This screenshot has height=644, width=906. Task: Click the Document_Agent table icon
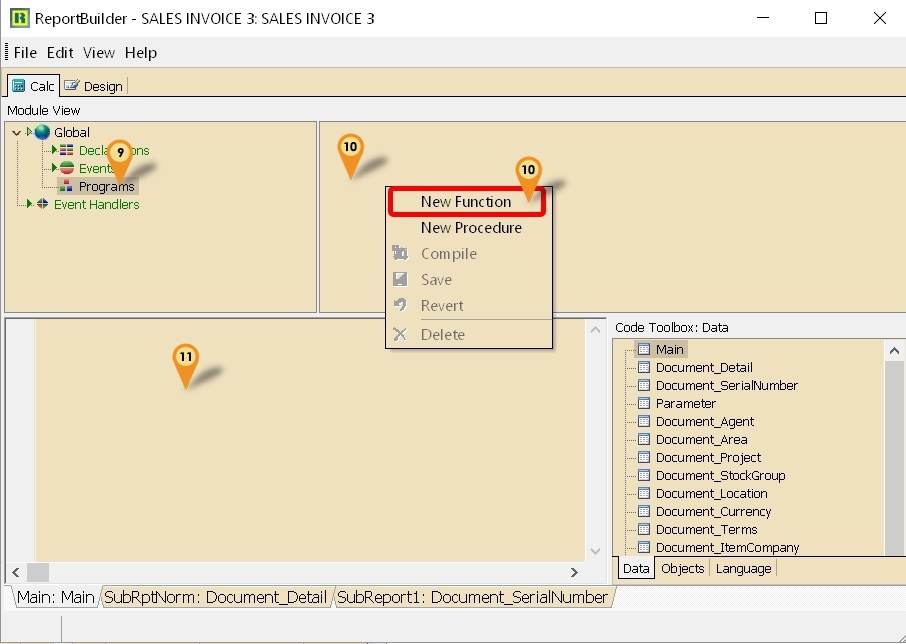pos(644,421)
